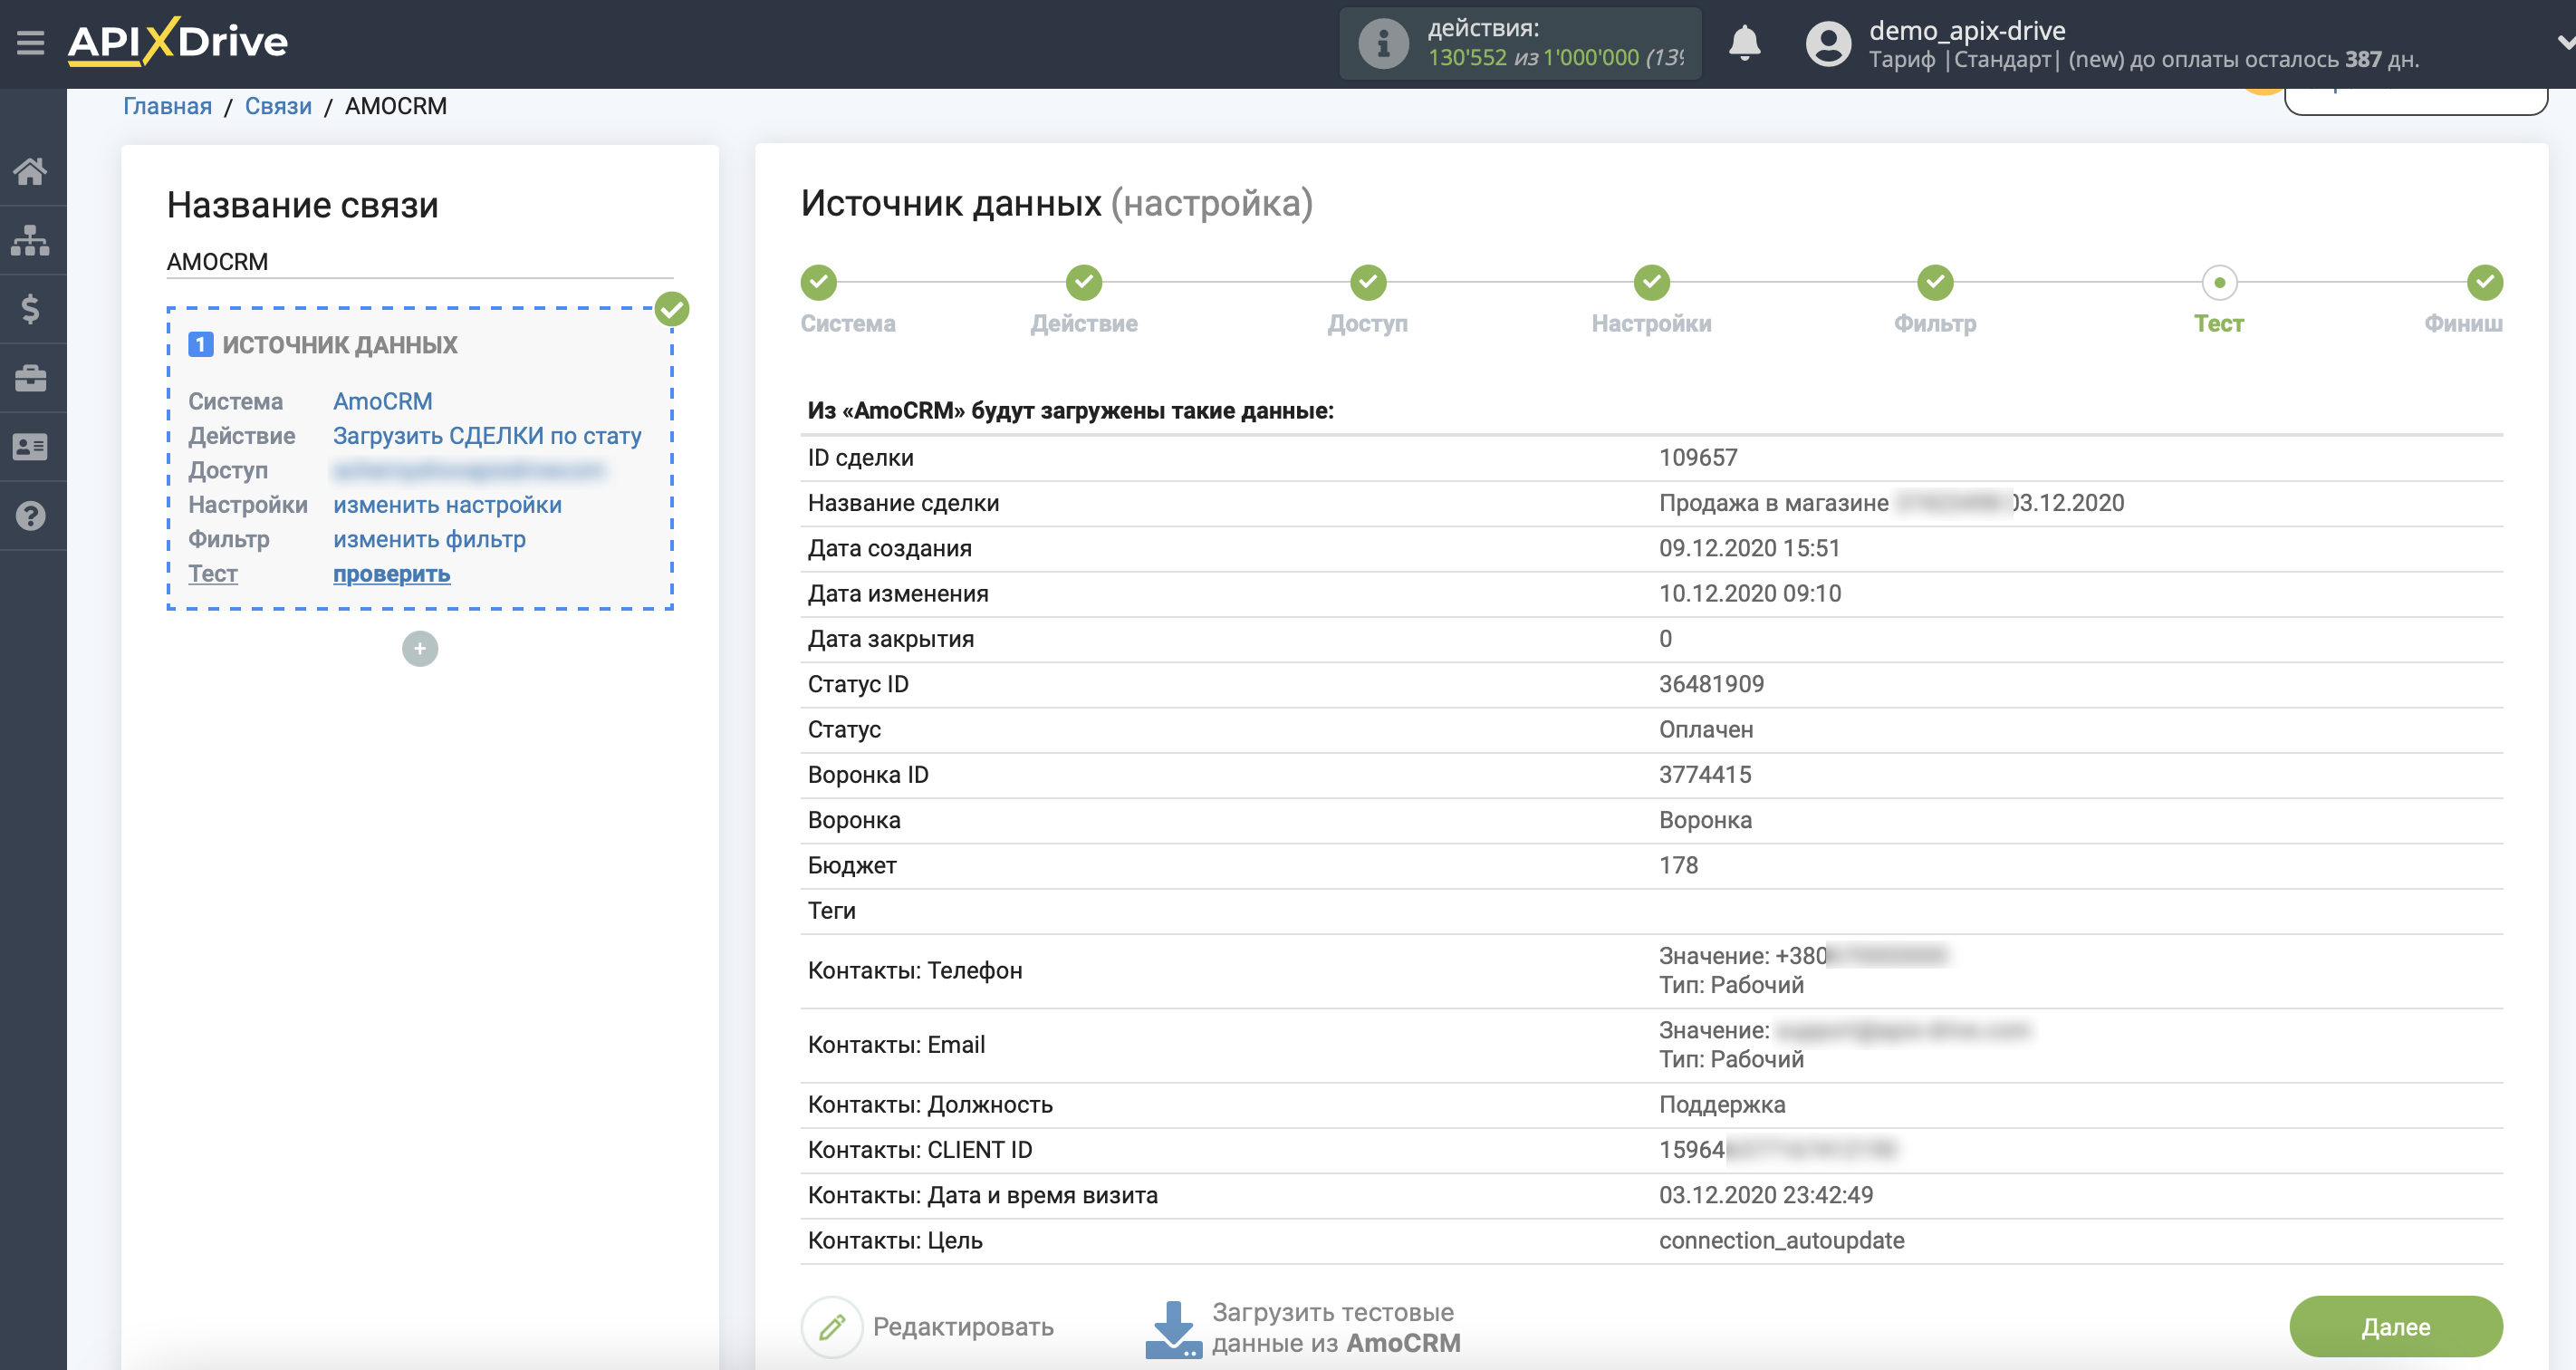The width and height of the screenshot is (2576, 1370).
Task: Open the contact card icon in sidebar
Action: pos(31,447)
